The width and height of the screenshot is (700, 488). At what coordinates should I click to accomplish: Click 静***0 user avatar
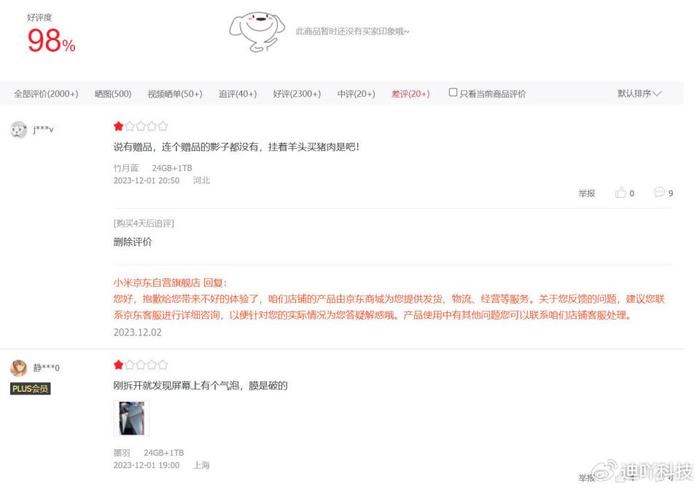click(19, 368)
